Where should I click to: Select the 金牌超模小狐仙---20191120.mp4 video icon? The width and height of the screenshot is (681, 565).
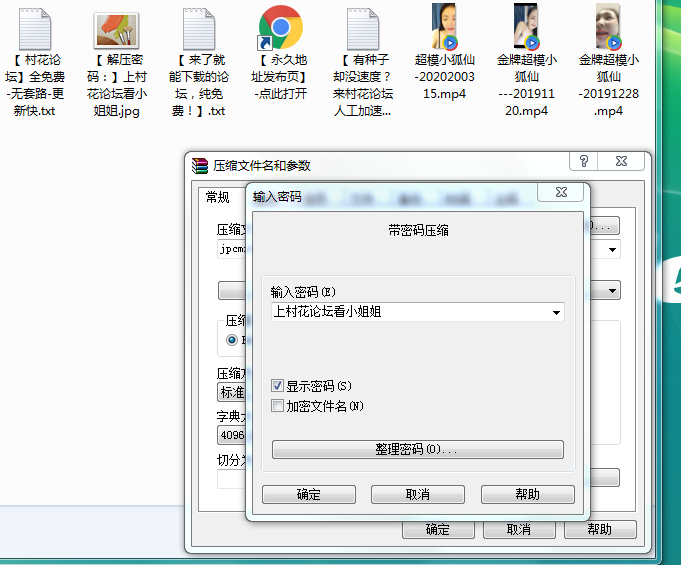pyautogui.click(x=526, y=26)
